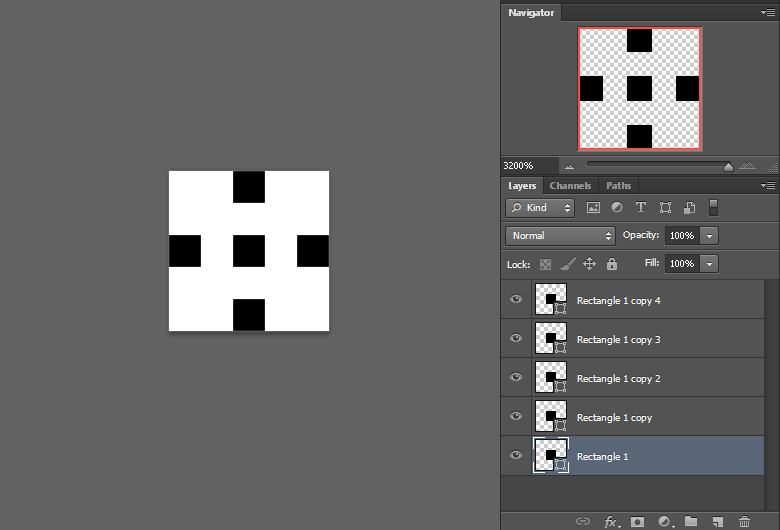Click the Add layer style fx icon
780x530 pixels.
click(610, 521)
